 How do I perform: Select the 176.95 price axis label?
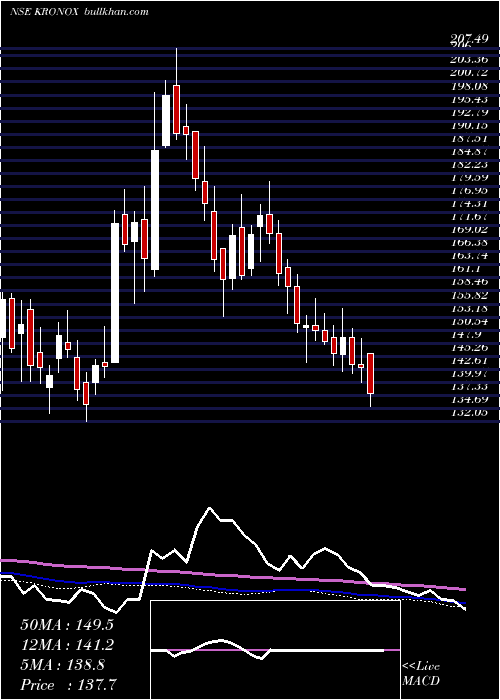tap(469, 190)
